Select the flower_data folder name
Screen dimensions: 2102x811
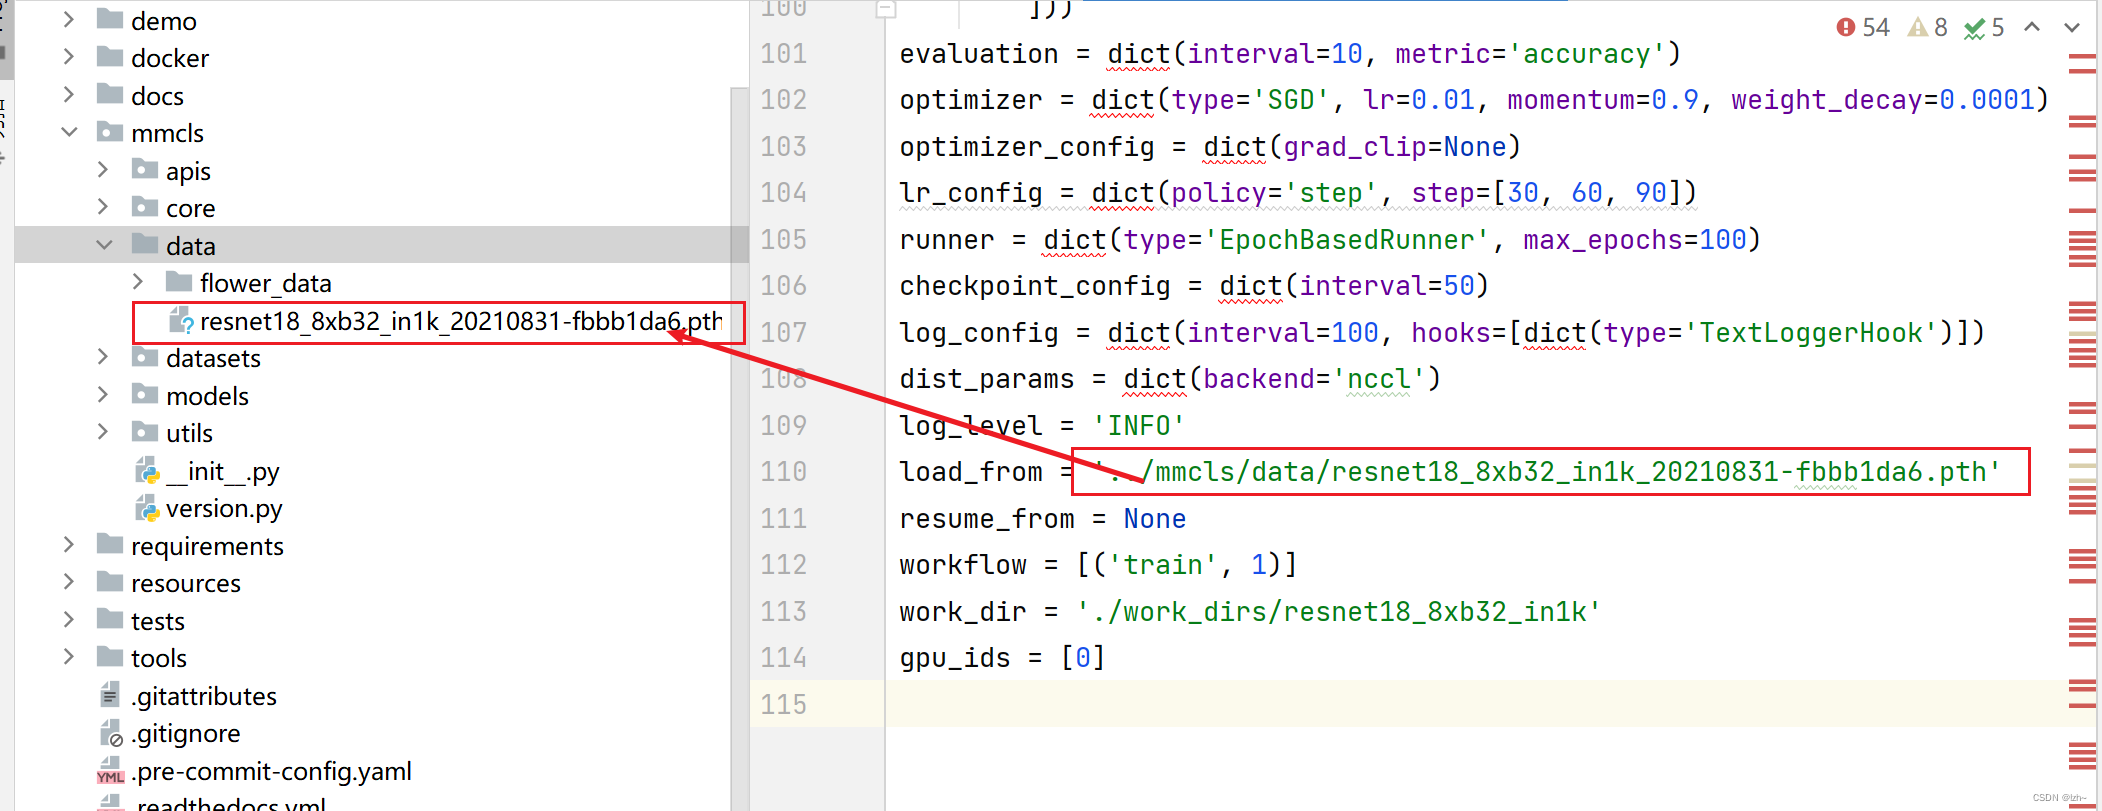point(265,283)
